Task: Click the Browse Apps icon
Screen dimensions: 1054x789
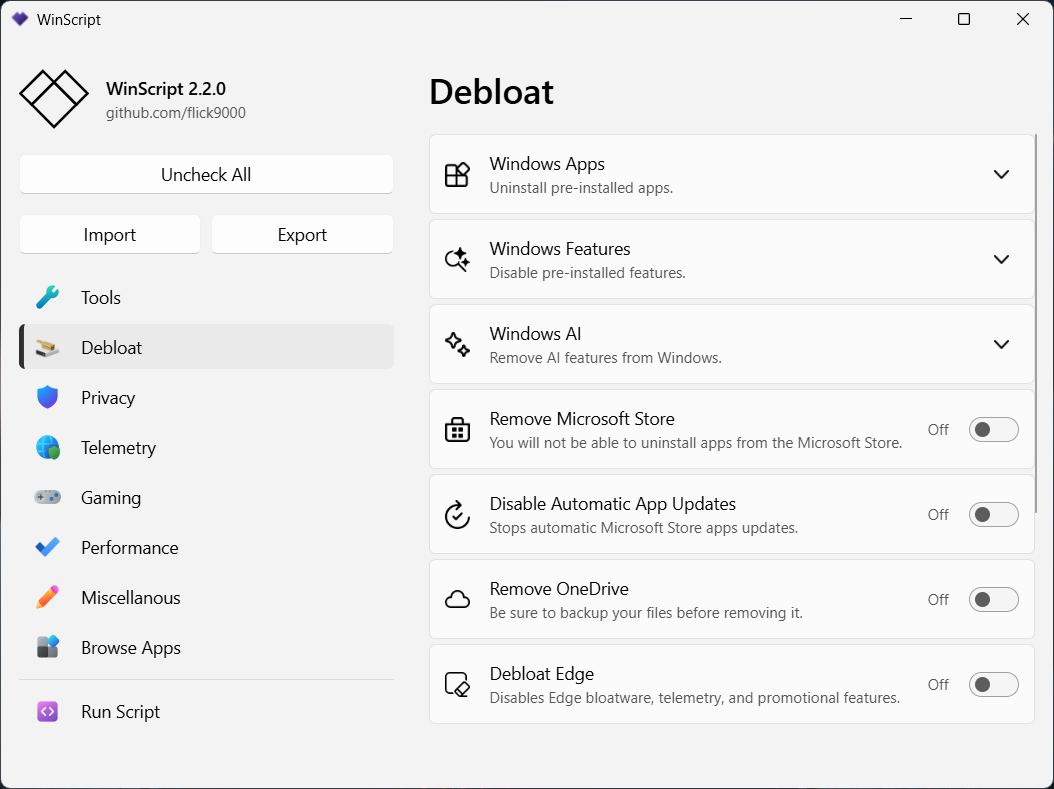Action: pos(47,648)
